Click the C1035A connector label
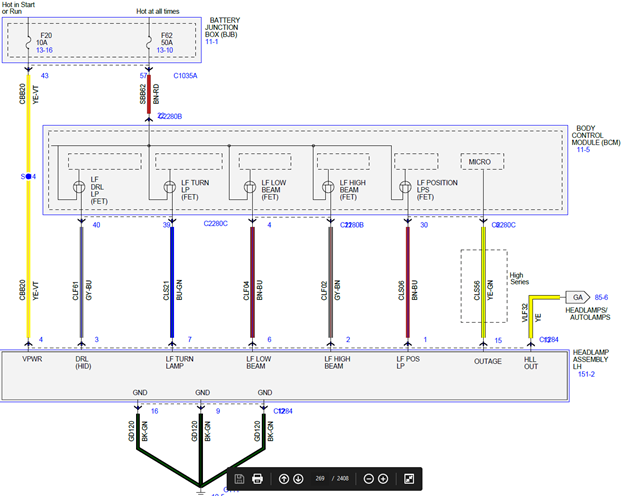624x496 pixels. pos(185,76)
